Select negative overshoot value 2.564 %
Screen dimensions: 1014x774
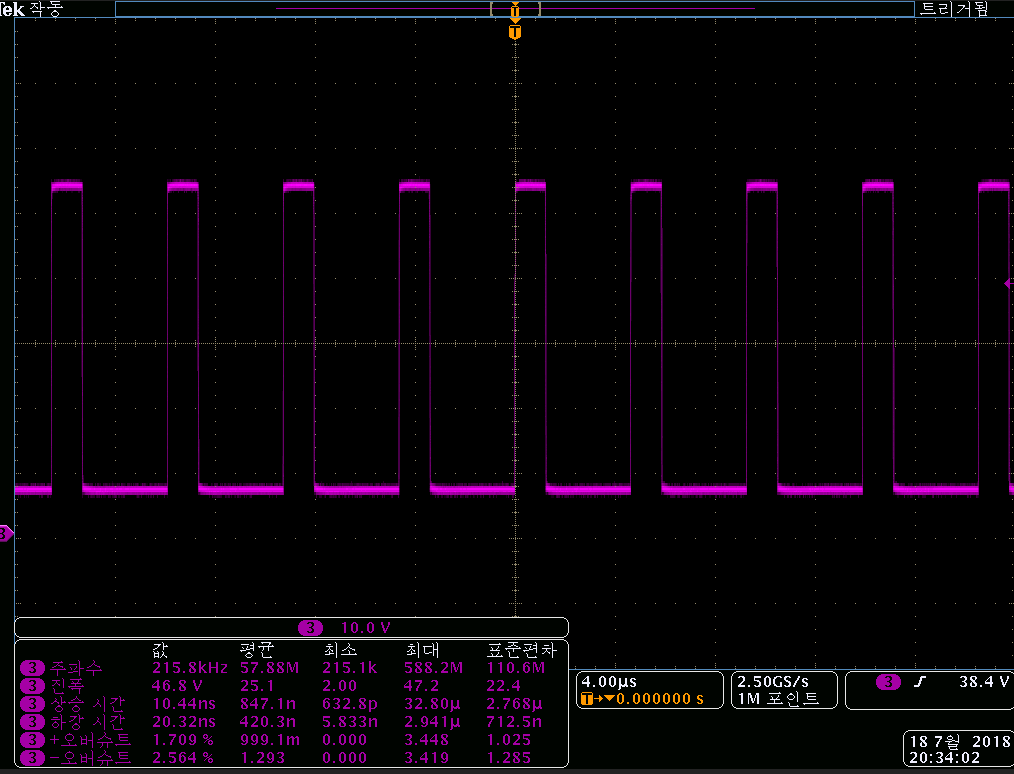pos(182,758)
